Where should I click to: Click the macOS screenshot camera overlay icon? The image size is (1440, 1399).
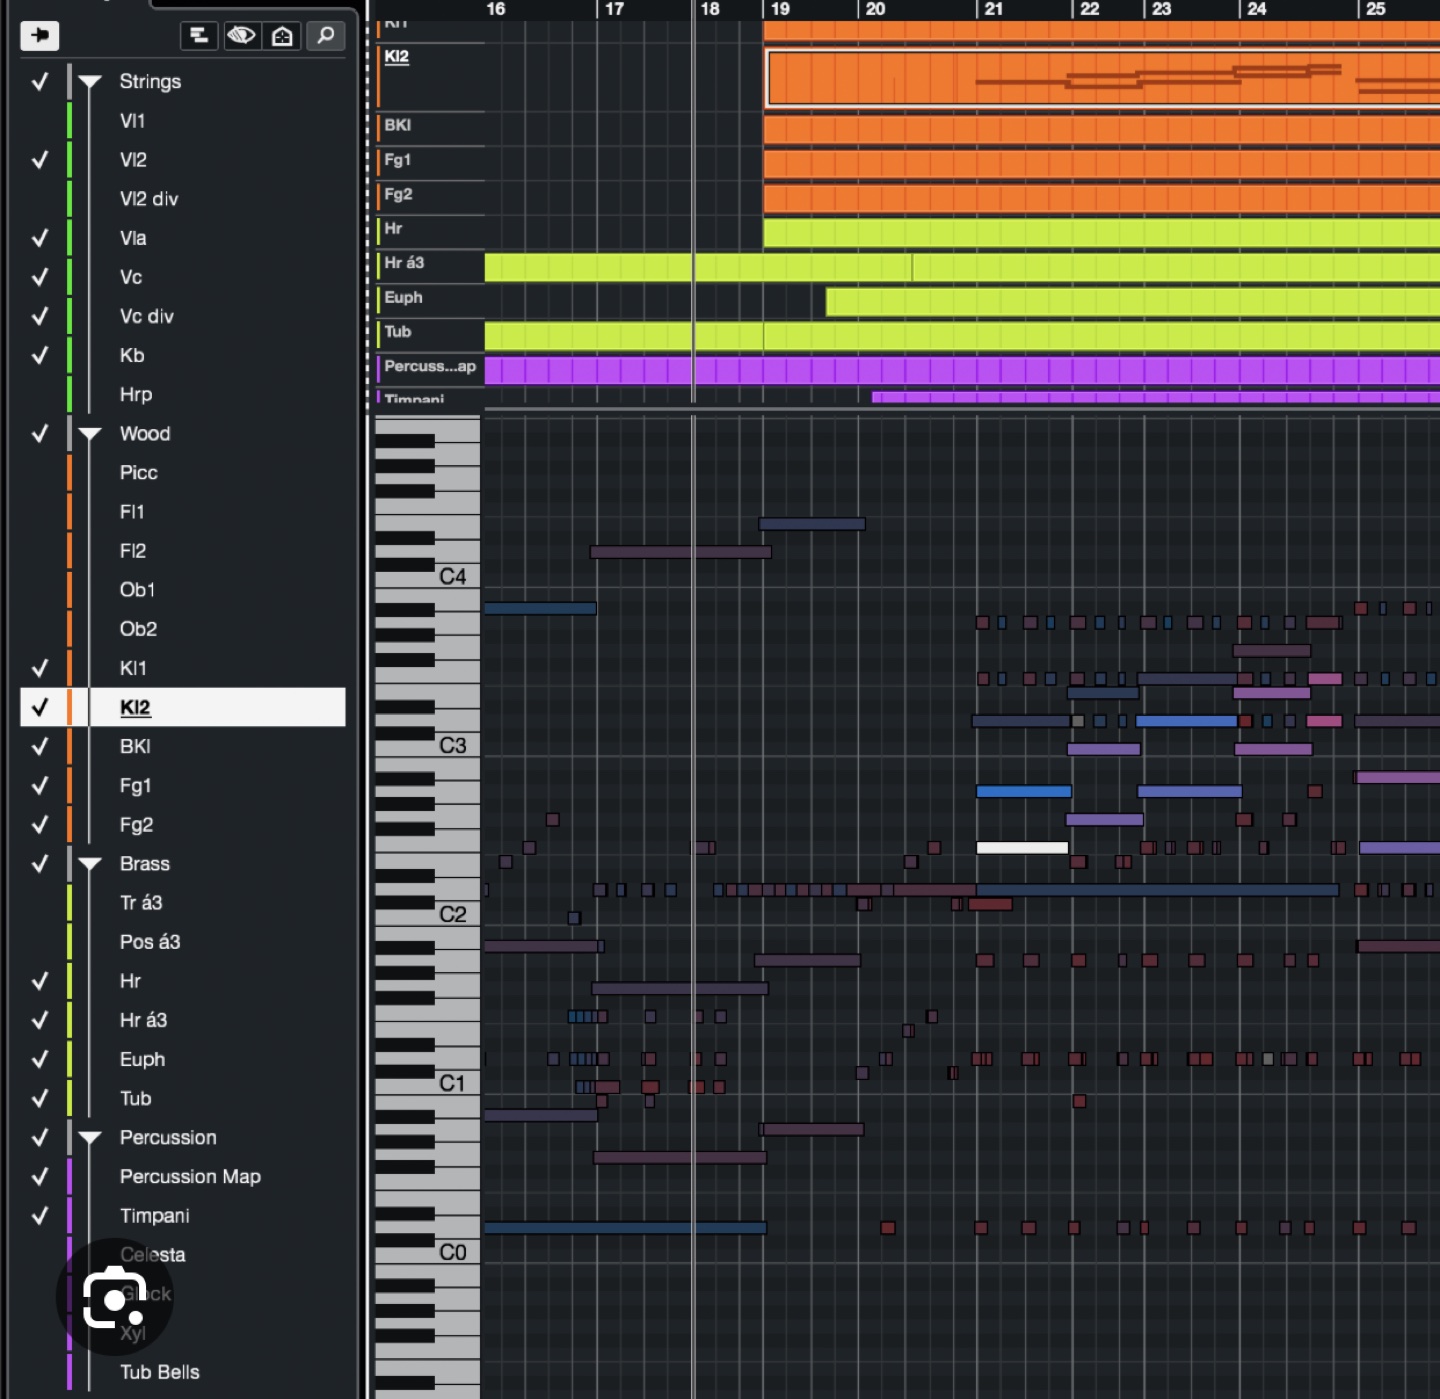coord(113,1297)
